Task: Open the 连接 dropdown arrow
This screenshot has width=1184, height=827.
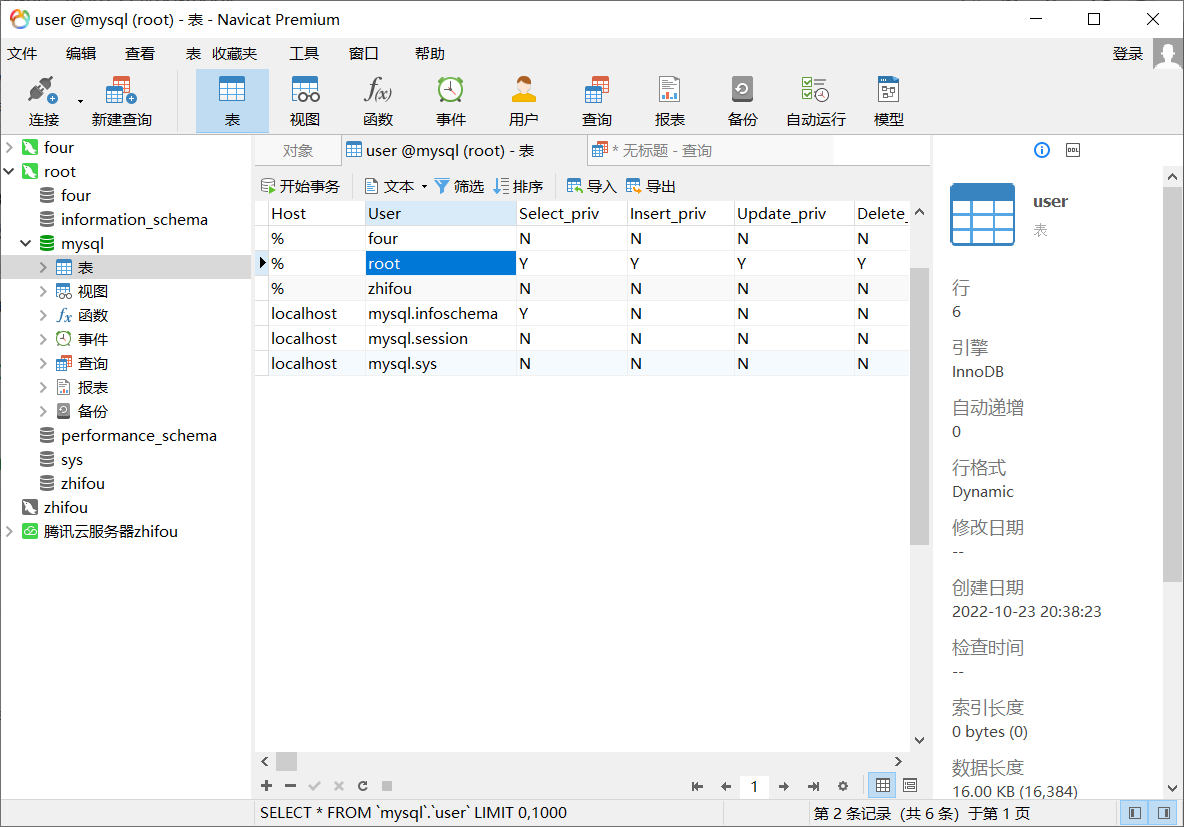Action: [x=80, y=101]
